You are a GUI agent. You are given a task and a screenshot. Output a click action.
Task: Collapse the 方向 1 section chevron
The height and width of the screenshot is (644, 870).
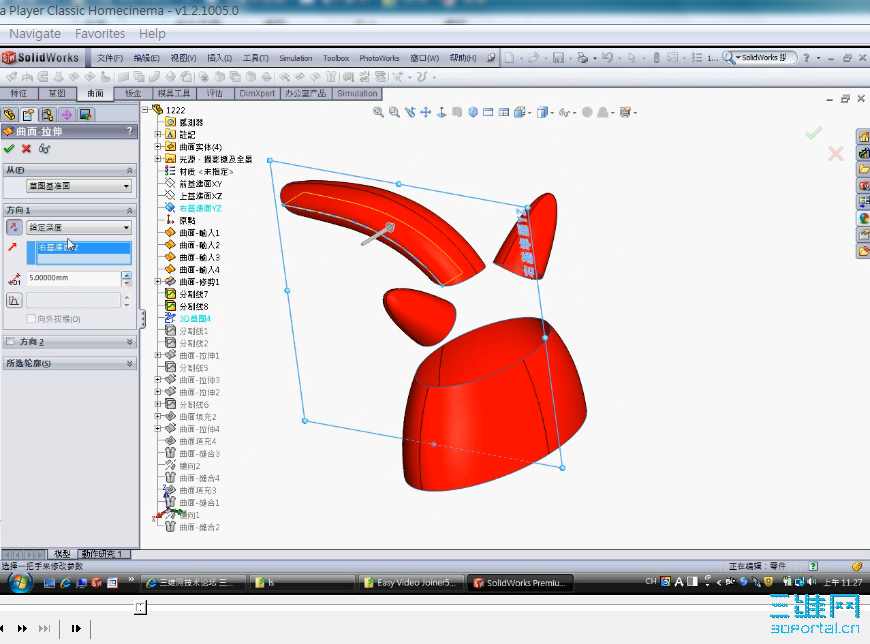click(129, 210)
